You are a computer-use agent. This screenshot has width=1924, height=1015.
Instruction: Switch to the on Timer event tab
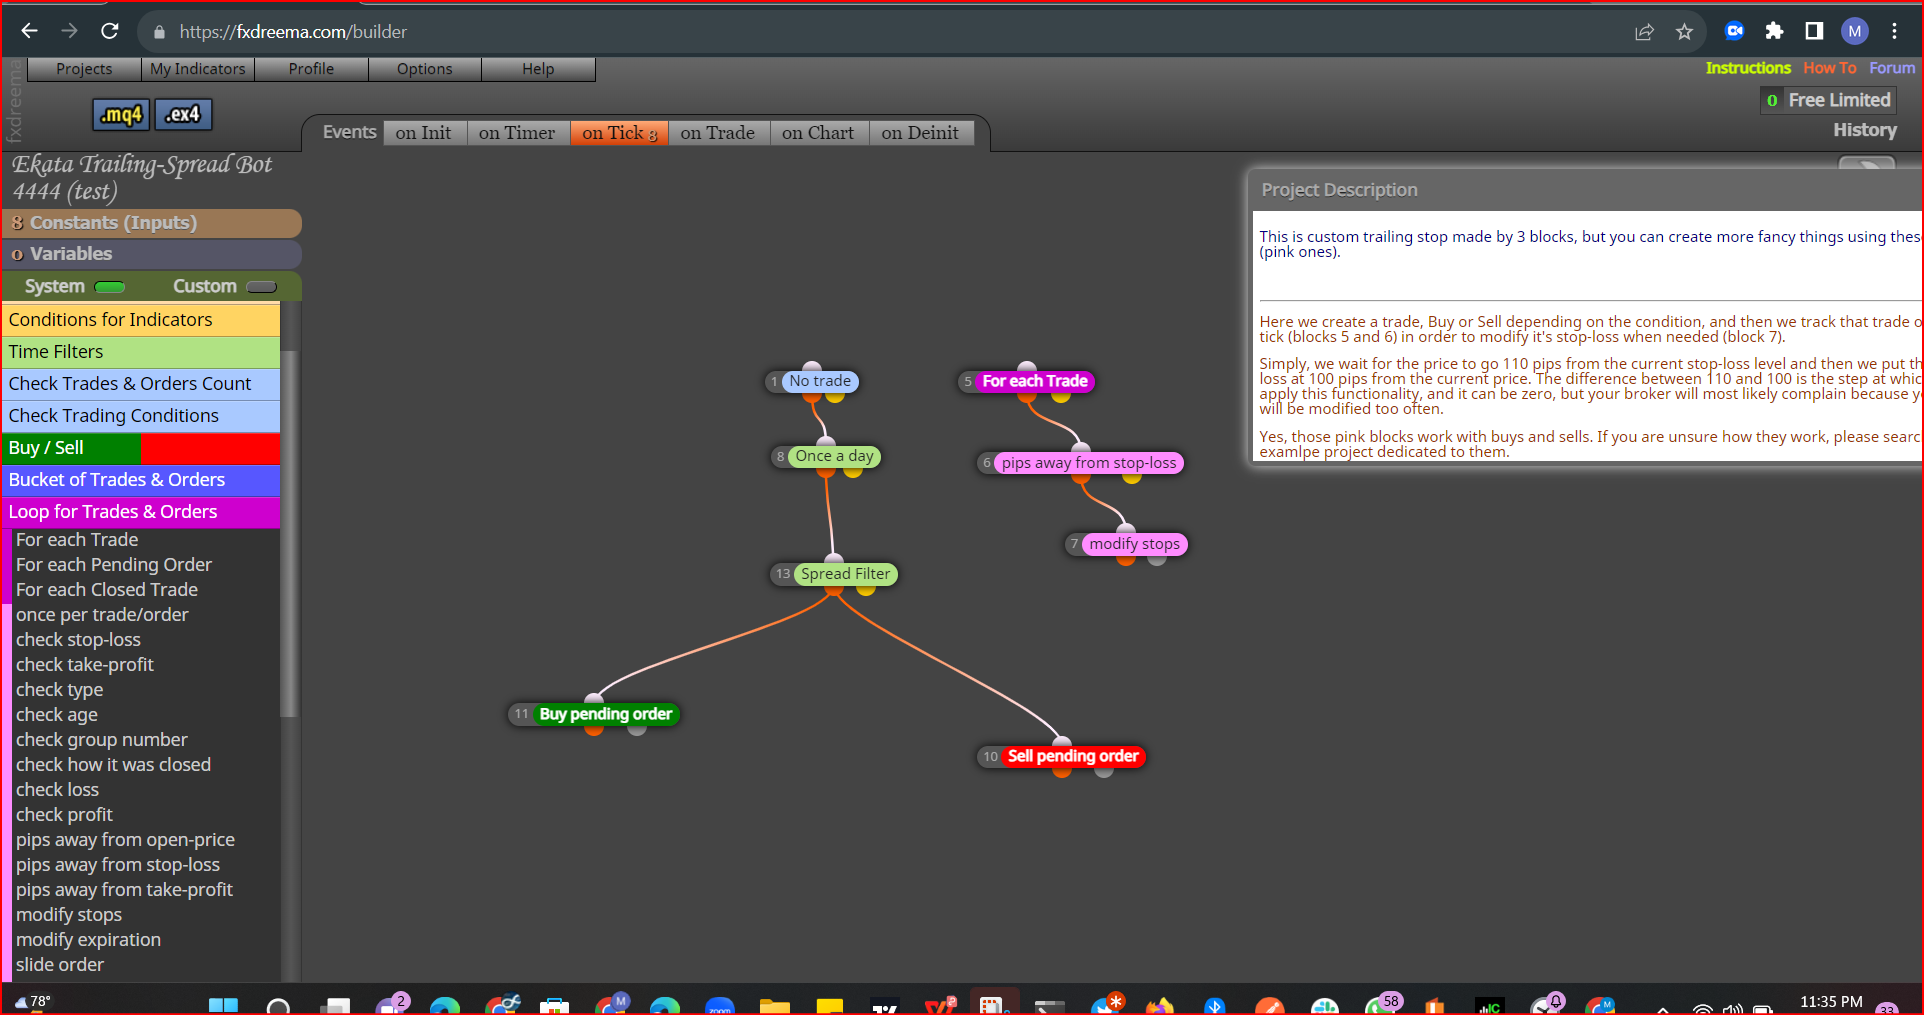tap(517, 133)
